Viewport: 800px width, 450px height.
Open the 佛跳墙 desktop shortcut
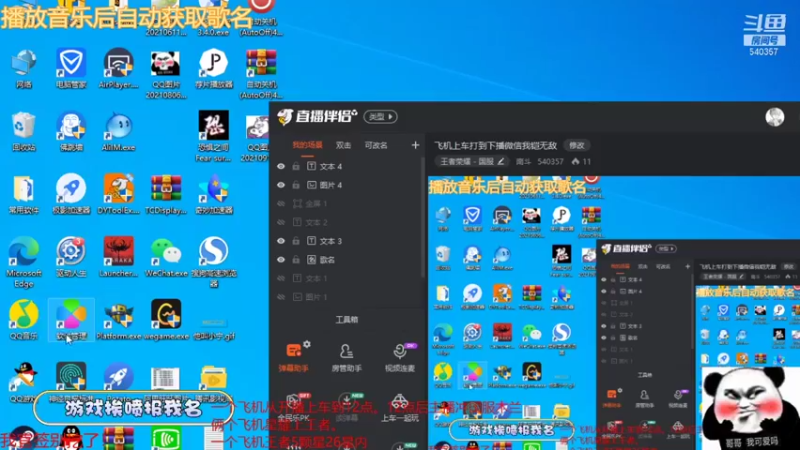coord(70,132)
